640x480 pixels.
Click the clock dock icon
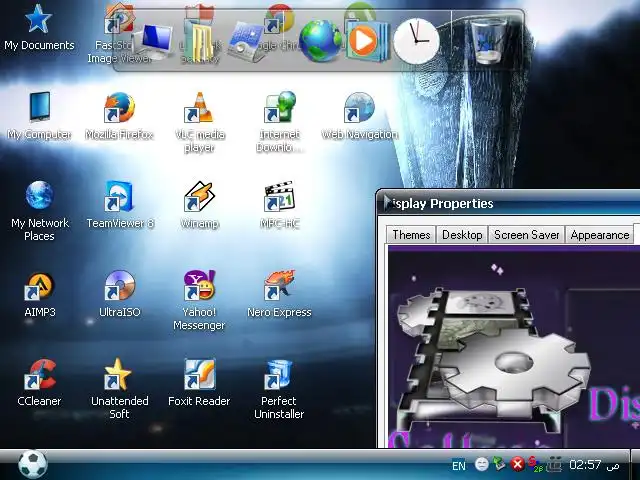click(x=416, y=41)
